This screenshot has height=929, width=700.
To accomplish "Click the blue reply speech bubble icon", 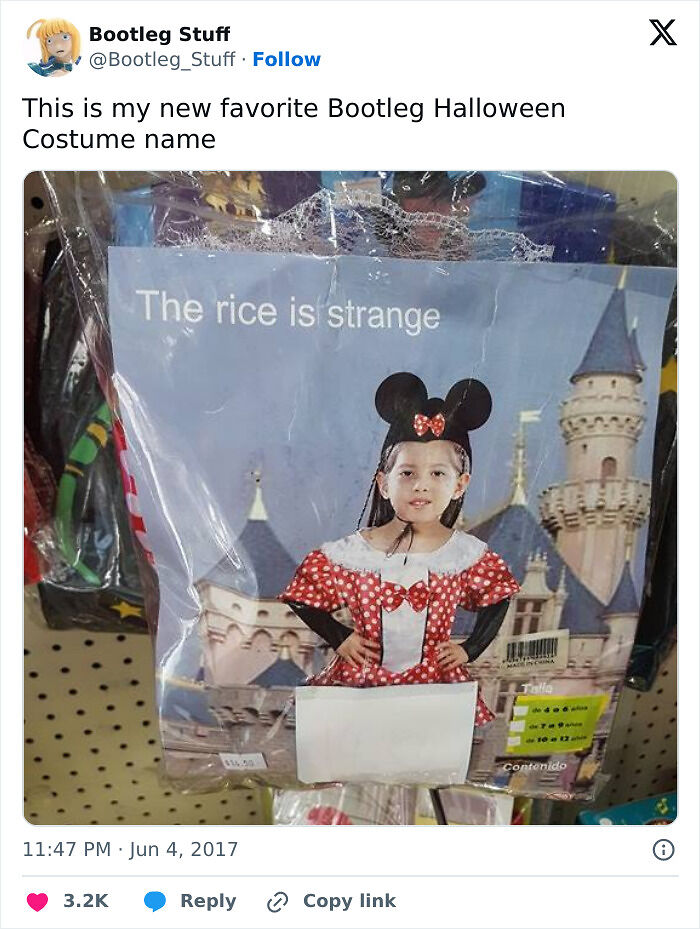I will [x=155, y=901].
